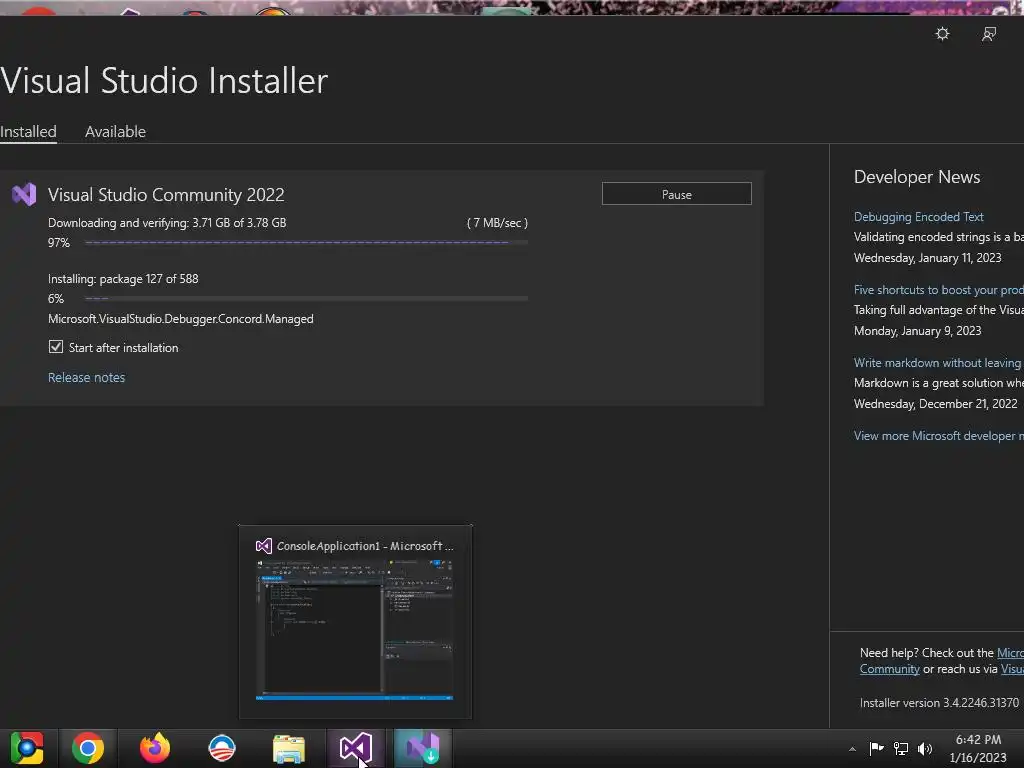Select the ConsoleApplication1 window preview thumbnail

[x=355, y=630]
